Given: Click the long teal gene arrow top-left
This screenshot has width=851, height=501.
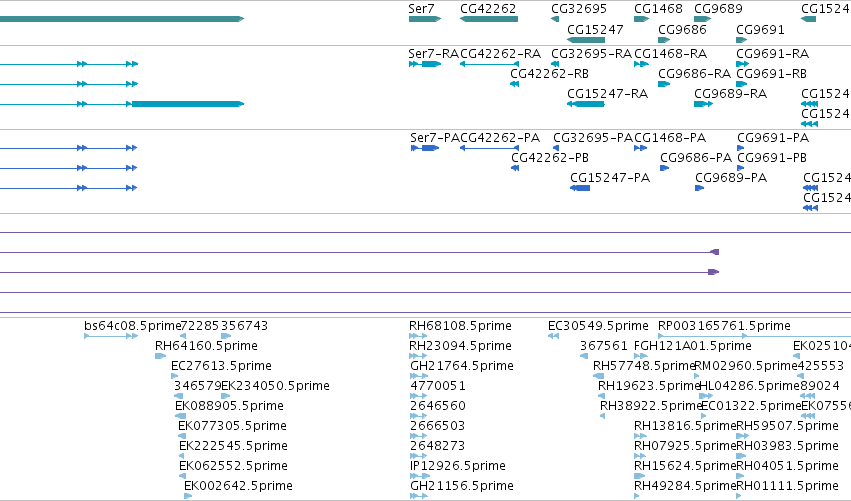Looking at the screenshot, I should tap(122, 19).
